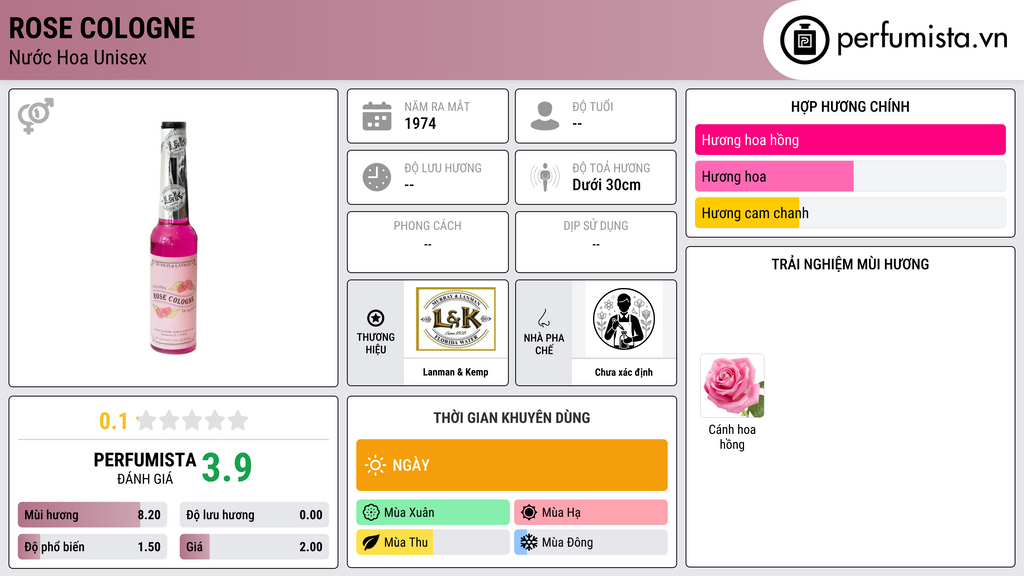Select the Mùa Thu season bar
1024x576 pixels.
(433, 542)
